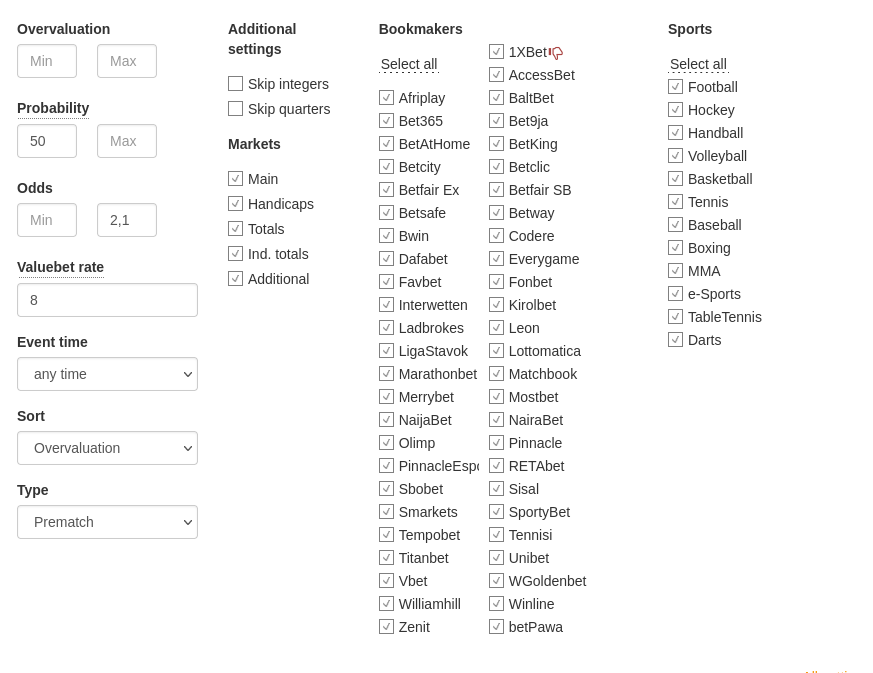Viewport: 873px width, 673px height.
Task: Disable the Betfair Ex bookmaker
Action: [x=387, y=190]
